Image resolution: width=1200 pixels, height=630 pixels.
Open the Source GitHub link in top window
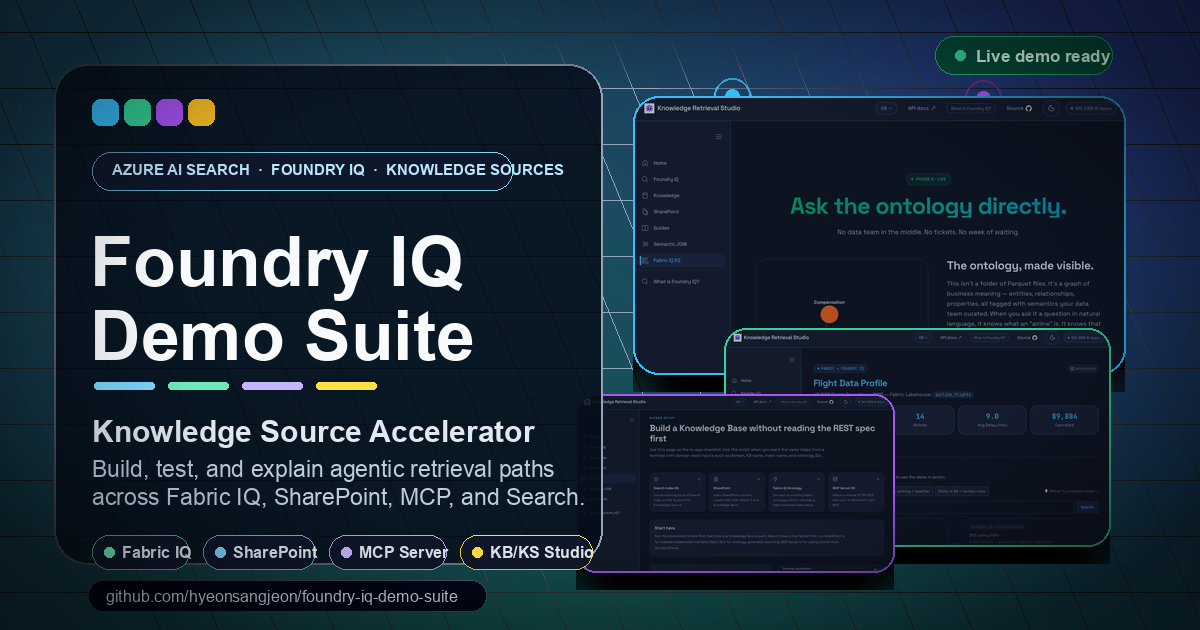[1019, 108]
